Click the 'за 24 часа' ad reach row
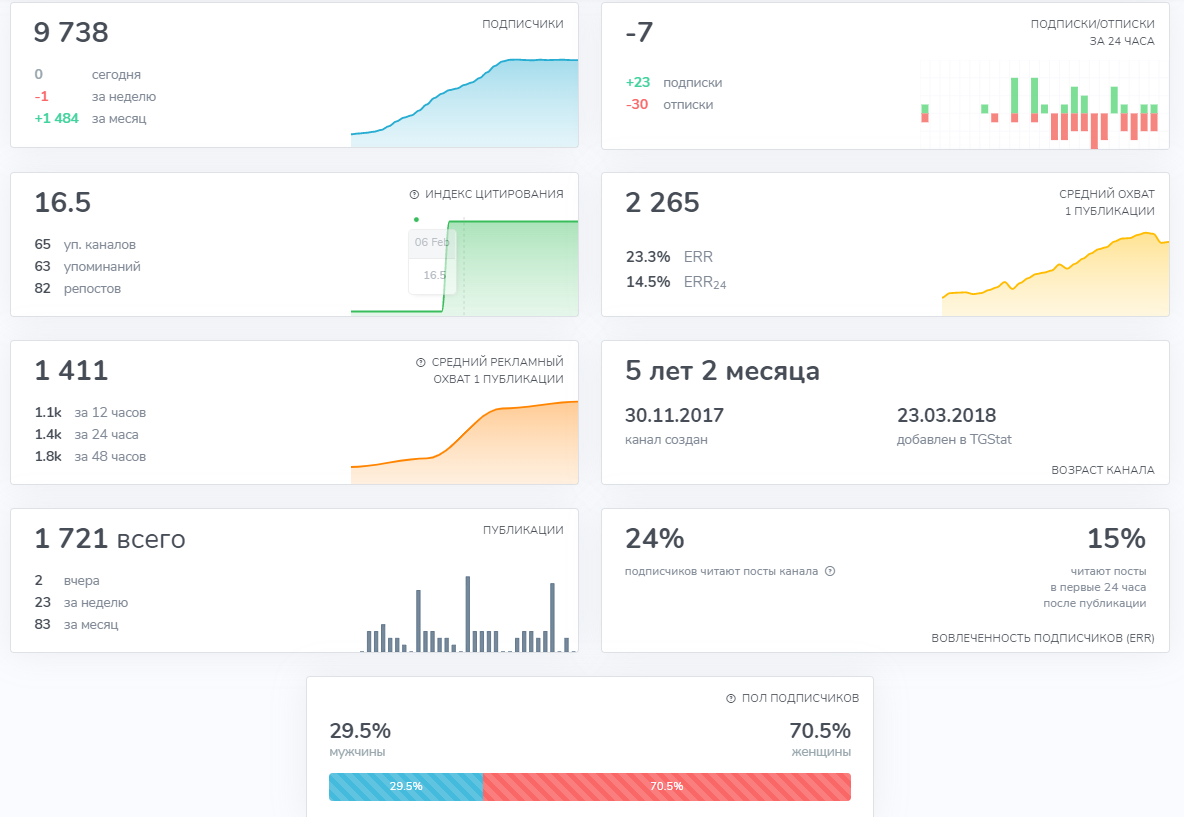Viewport: 1184px width, 817px height. click(x=87, y=434)
